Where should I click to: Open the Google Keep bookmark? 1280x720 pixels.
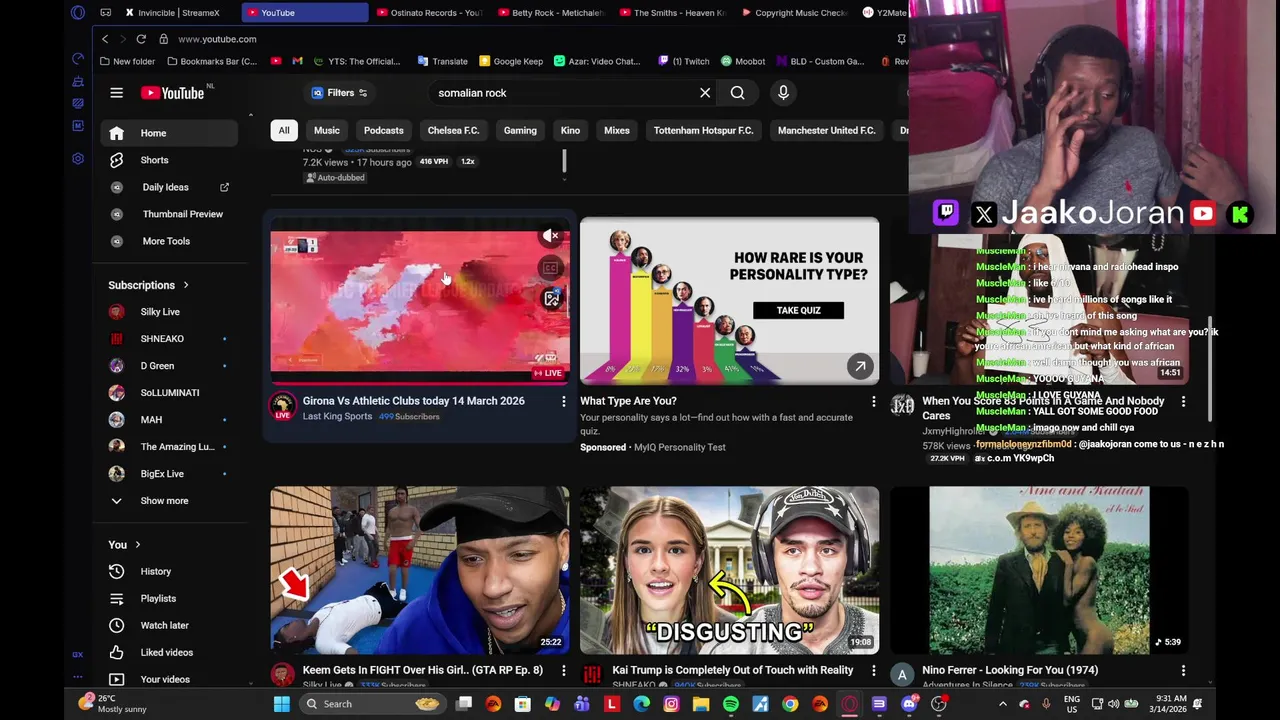511,61
